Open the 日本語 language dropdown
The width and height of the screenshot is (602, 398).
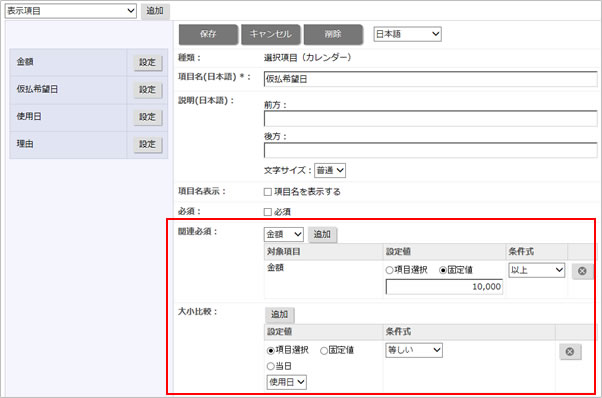(407, 34)
